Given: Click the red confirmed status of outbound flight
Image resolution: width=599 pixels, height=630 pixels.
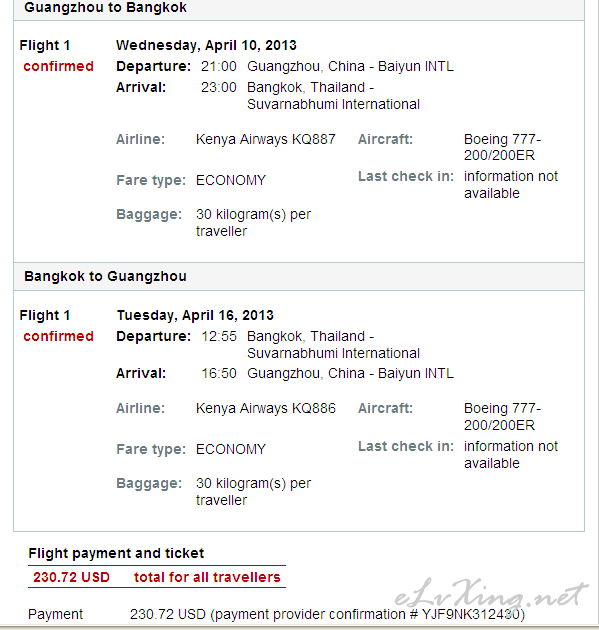Looking at the screenshot, I should point(58,66).
